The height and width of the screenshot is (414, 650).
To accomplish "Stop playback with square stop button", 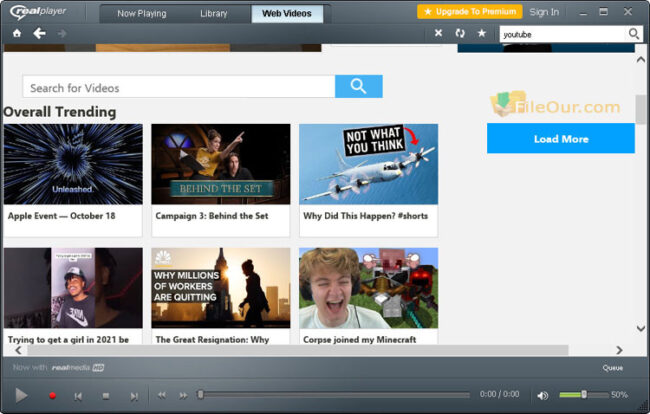I will 106,396.
